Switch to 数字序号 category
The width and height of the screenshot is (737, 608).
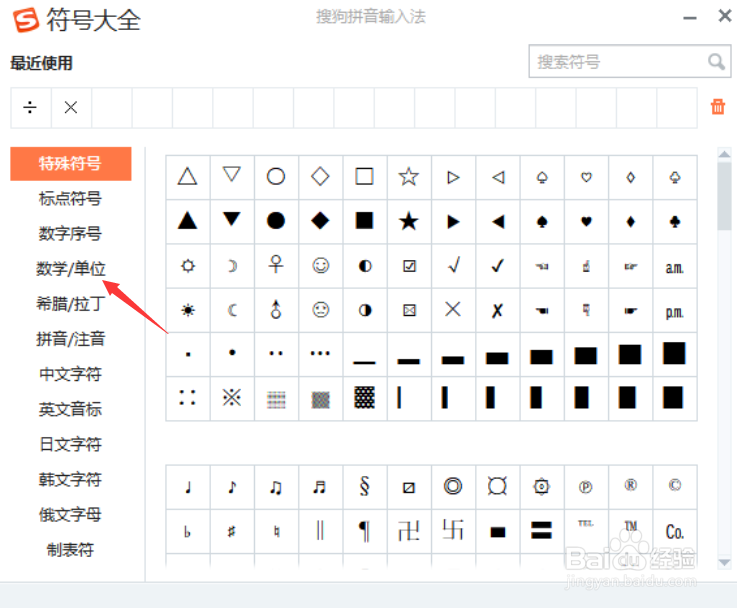coord(71,234)
